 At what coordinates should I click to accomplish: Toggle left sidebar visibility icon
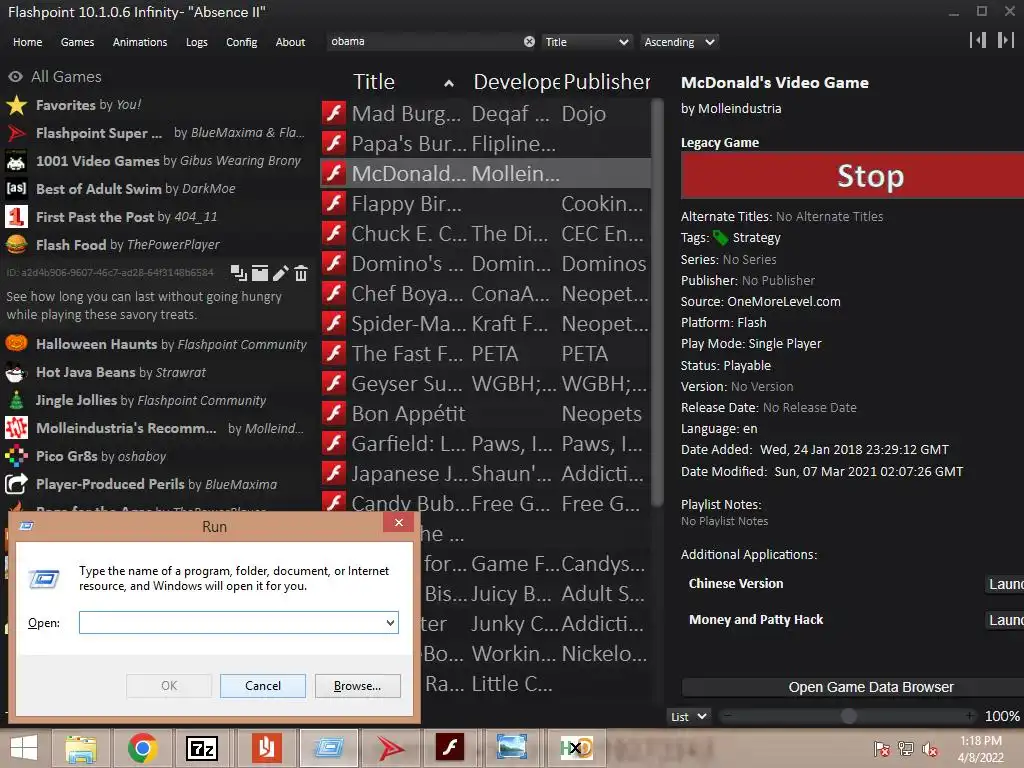click(978, 40)
